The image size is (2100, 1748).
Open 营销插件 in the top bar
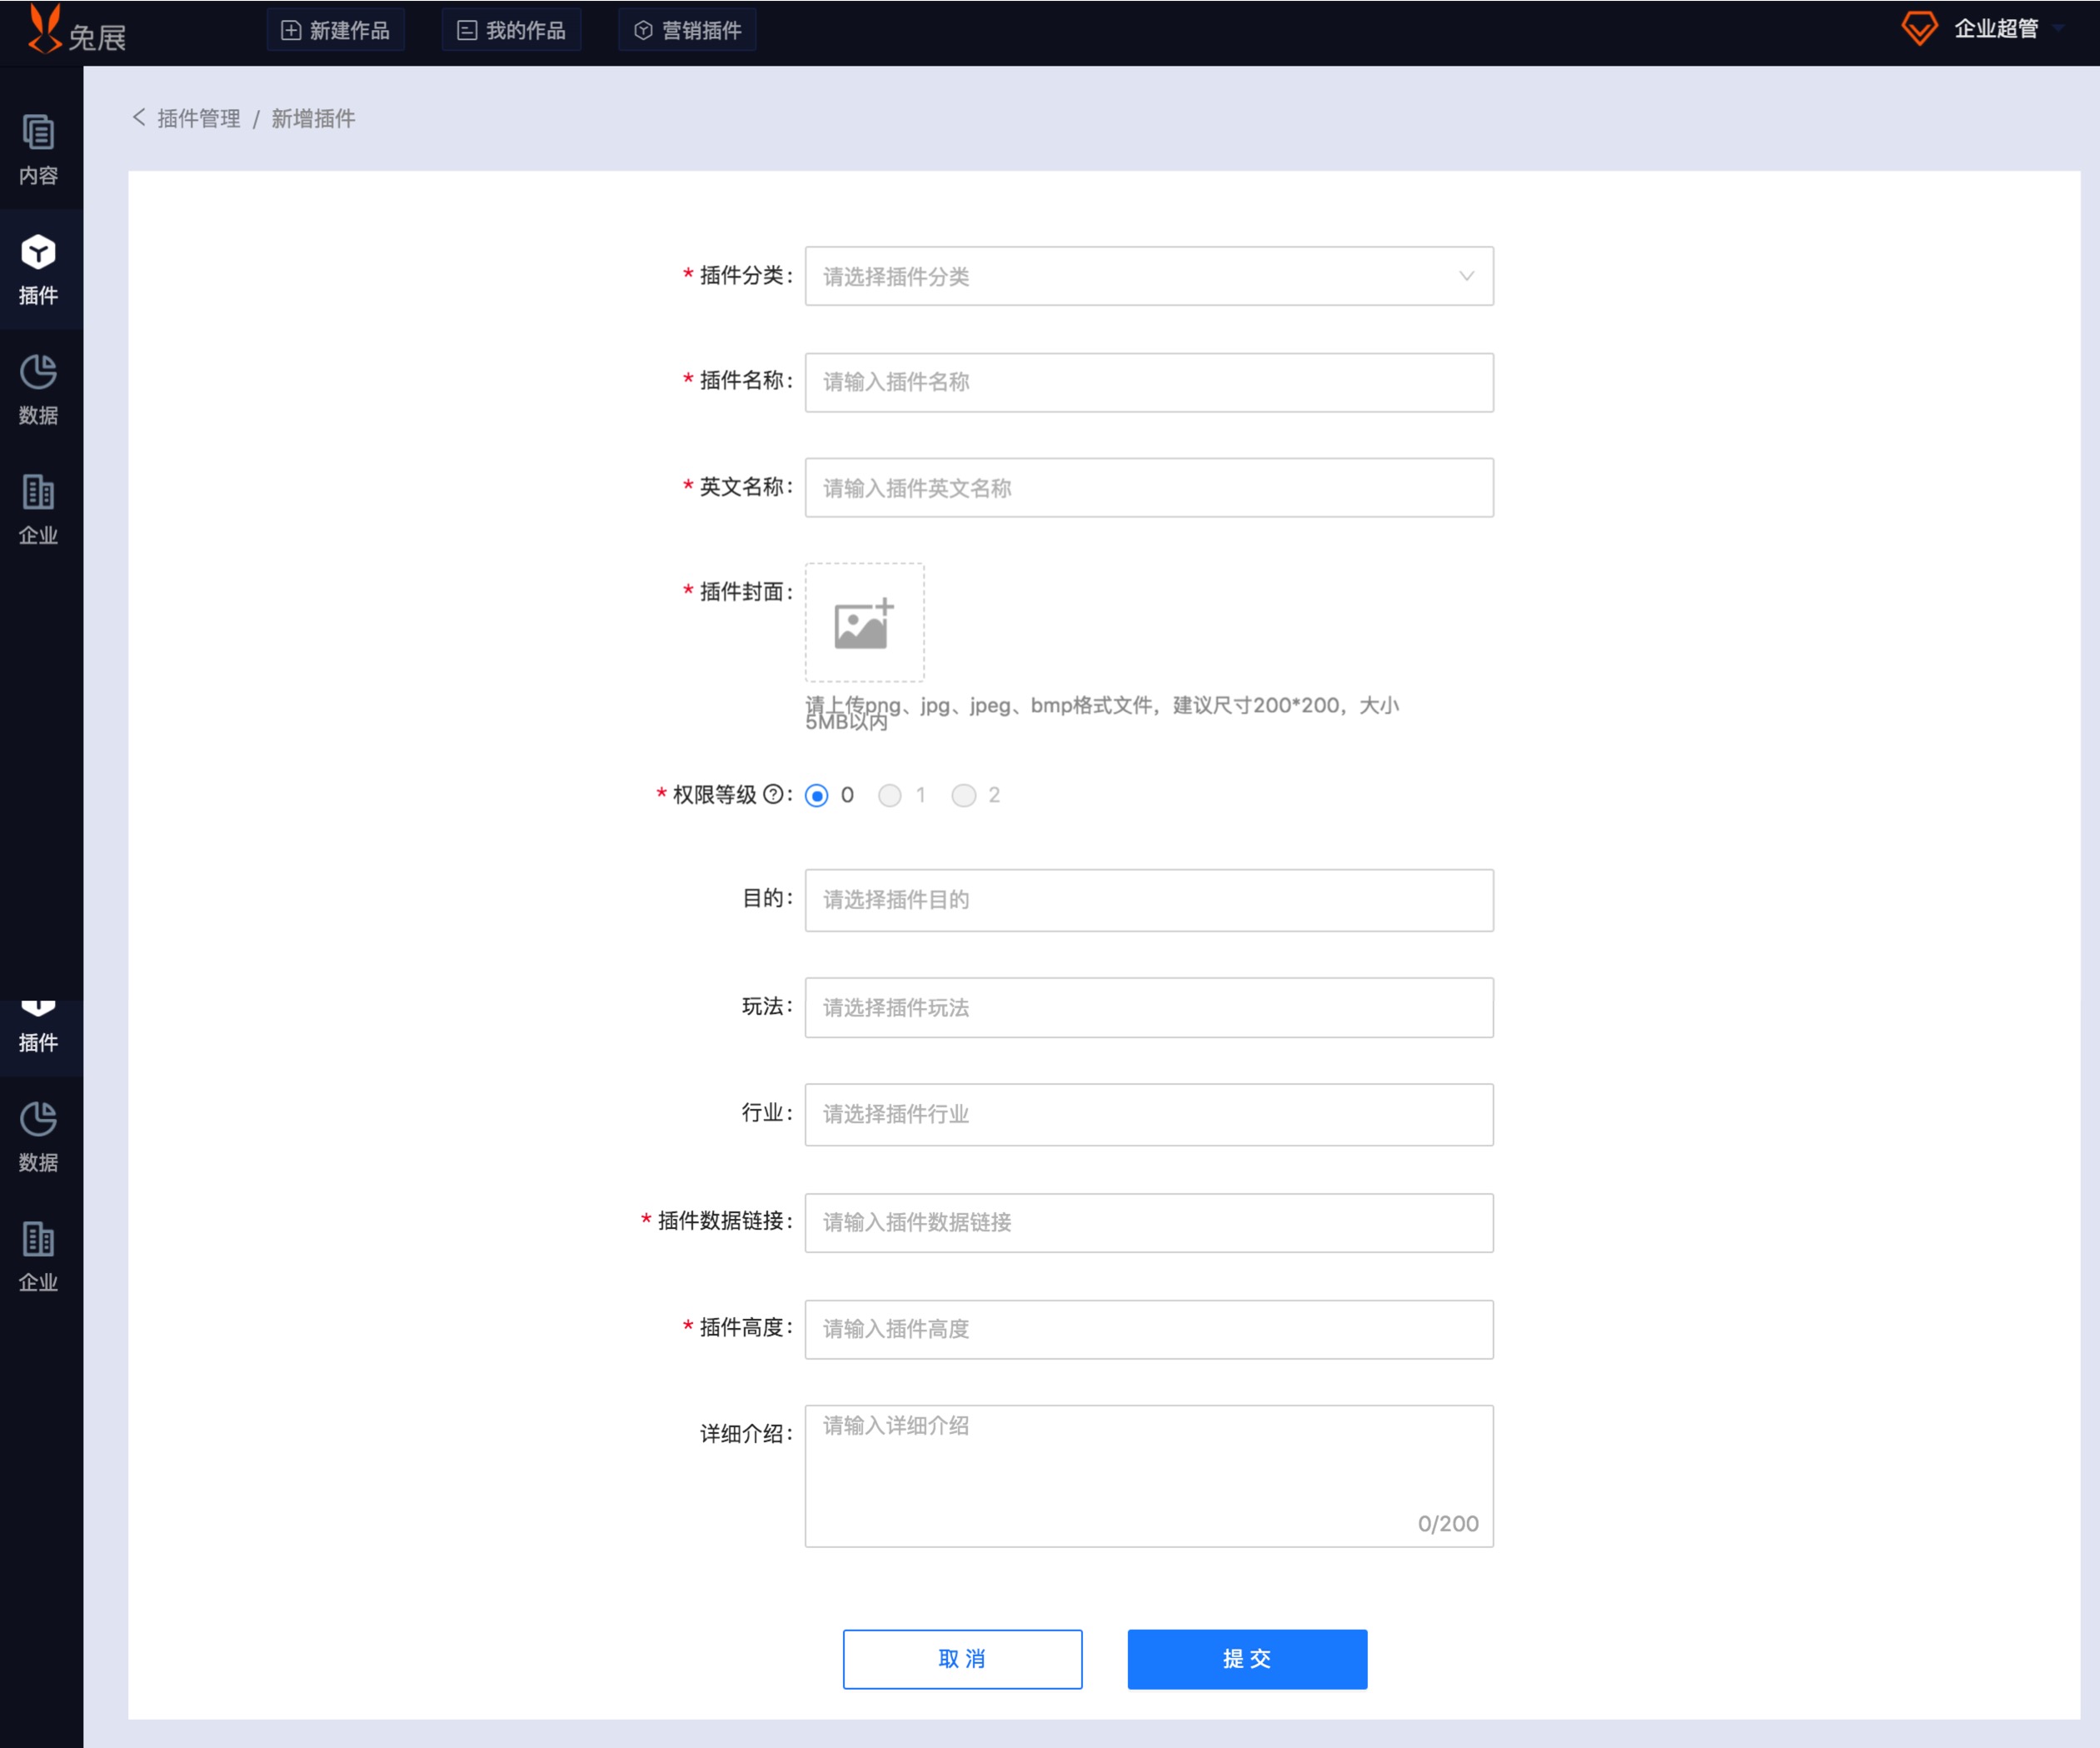(687, 30)
